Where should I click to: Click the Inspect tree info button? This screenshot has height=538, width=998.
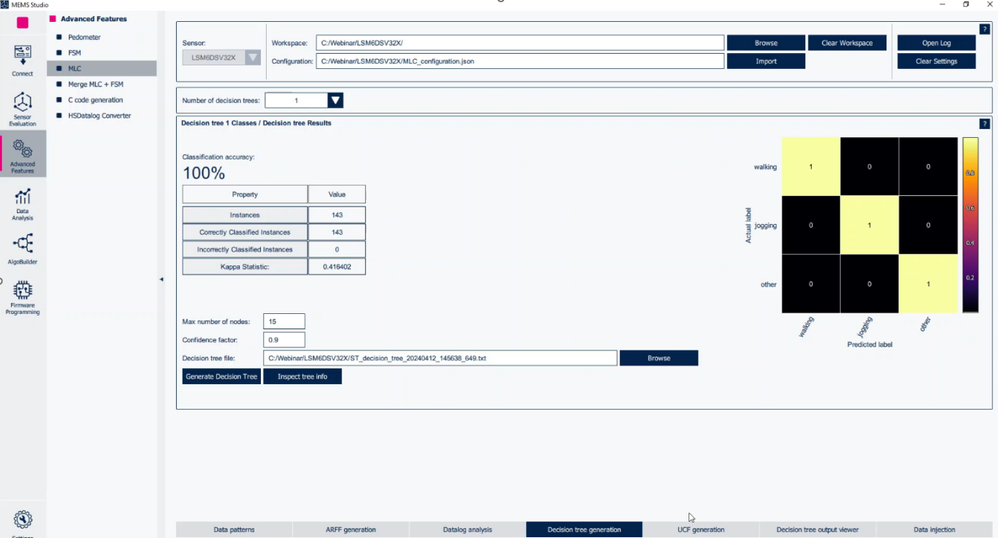pos(302,376)
